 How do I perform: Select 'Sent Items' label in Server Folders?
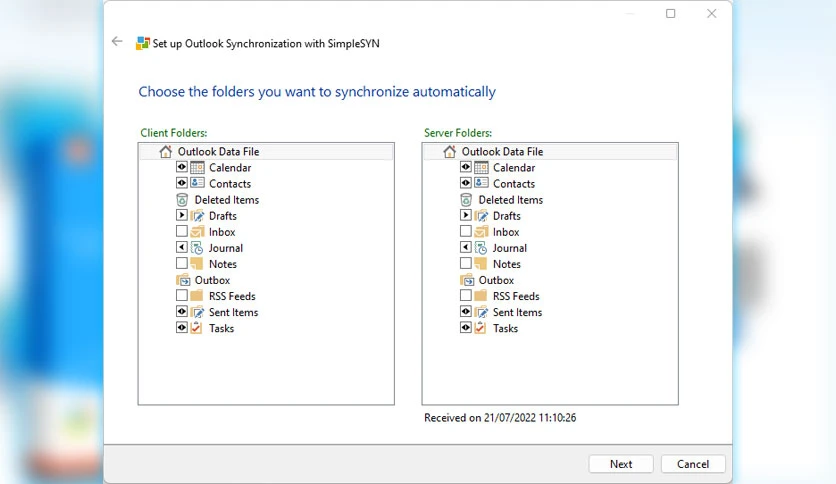coord(517,312)
